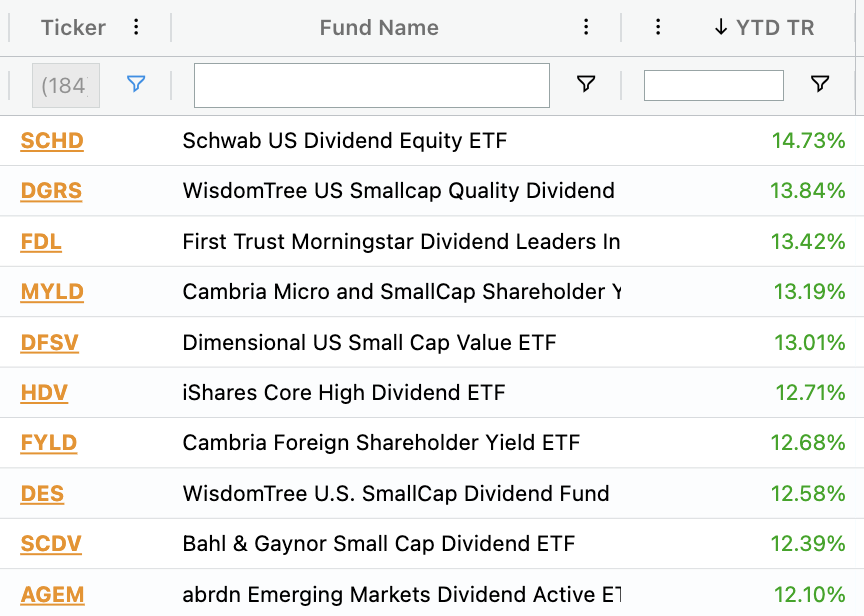The height and width of the screenshot is (616, 864).
Task: Click the blue Ticker filter funnel icon
Action: click(136, 84)
